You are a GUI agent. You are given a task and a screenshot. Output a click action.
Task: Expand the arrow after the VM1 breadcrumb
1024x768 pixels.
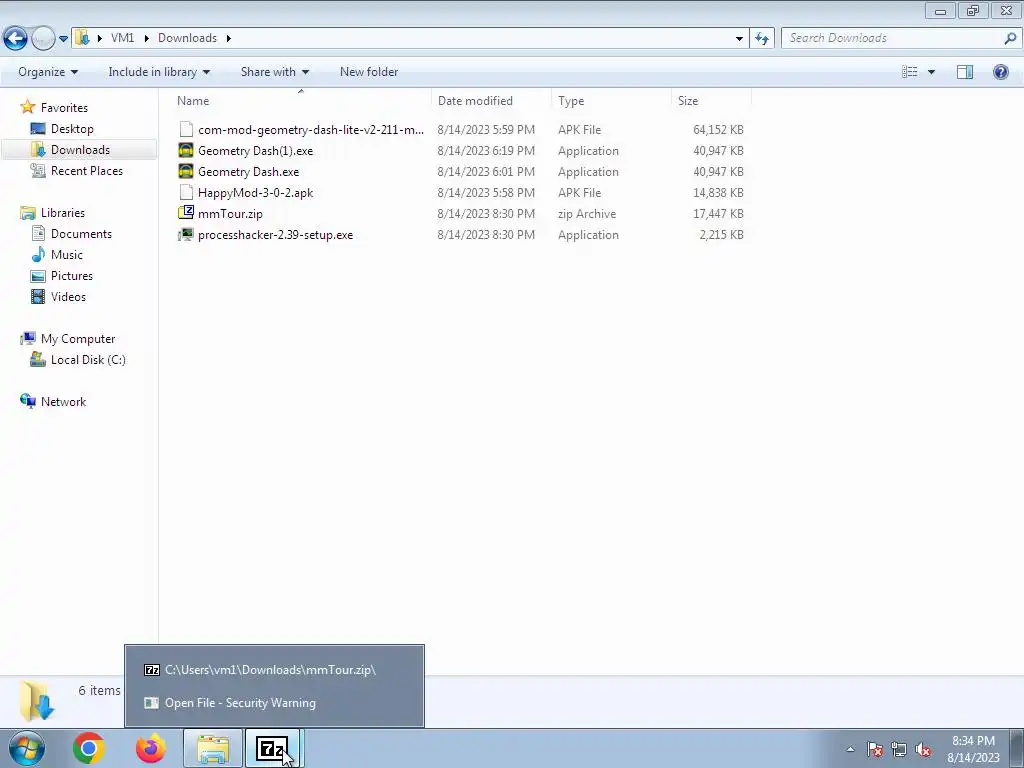[146, 38]
